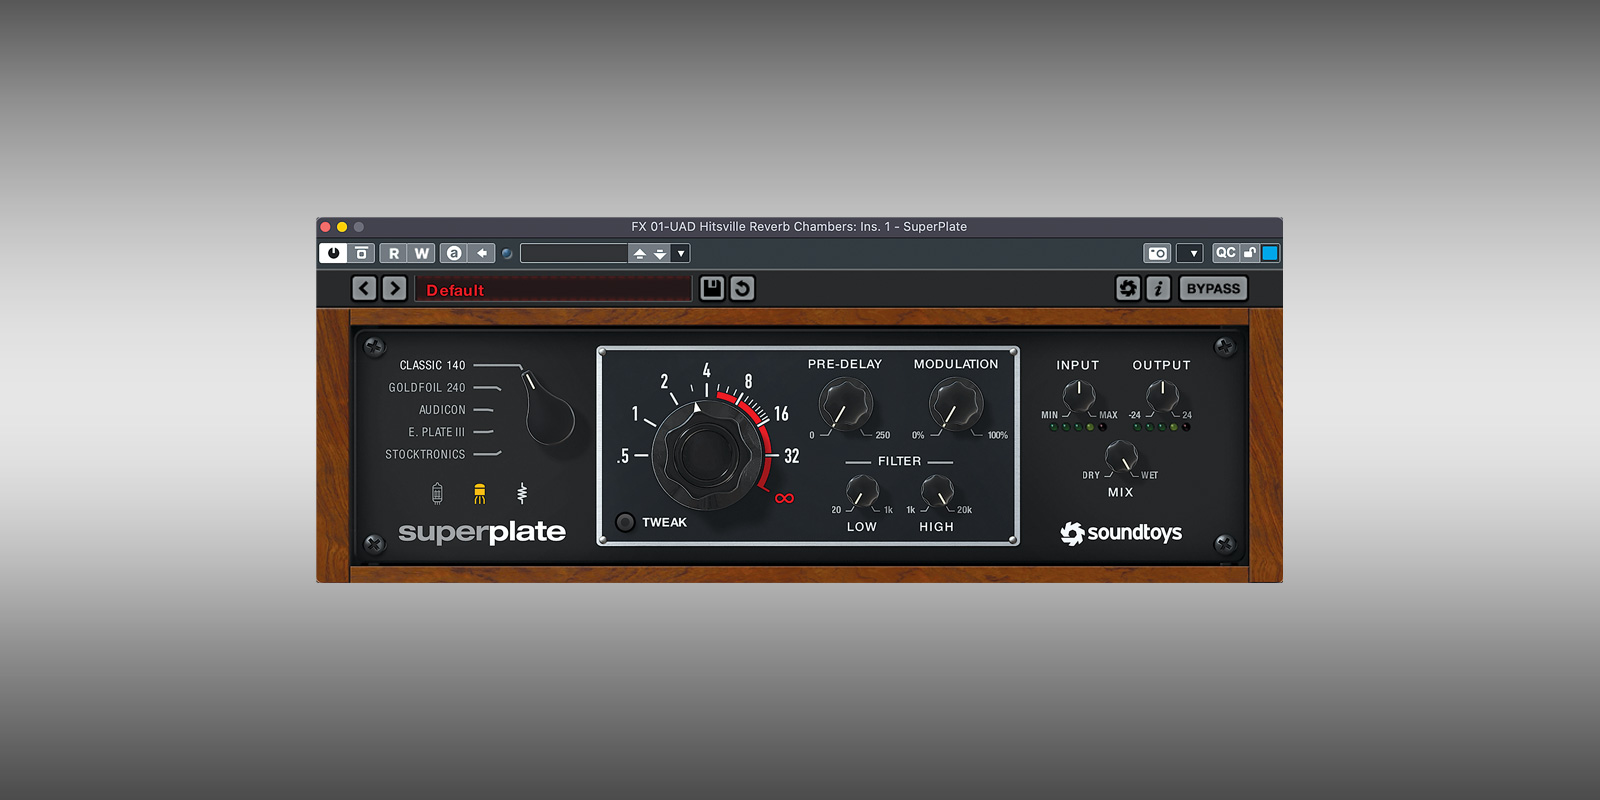Go to next SuperPlate preset
This screenshot has width=1600, height=800.
coord(394,289)
